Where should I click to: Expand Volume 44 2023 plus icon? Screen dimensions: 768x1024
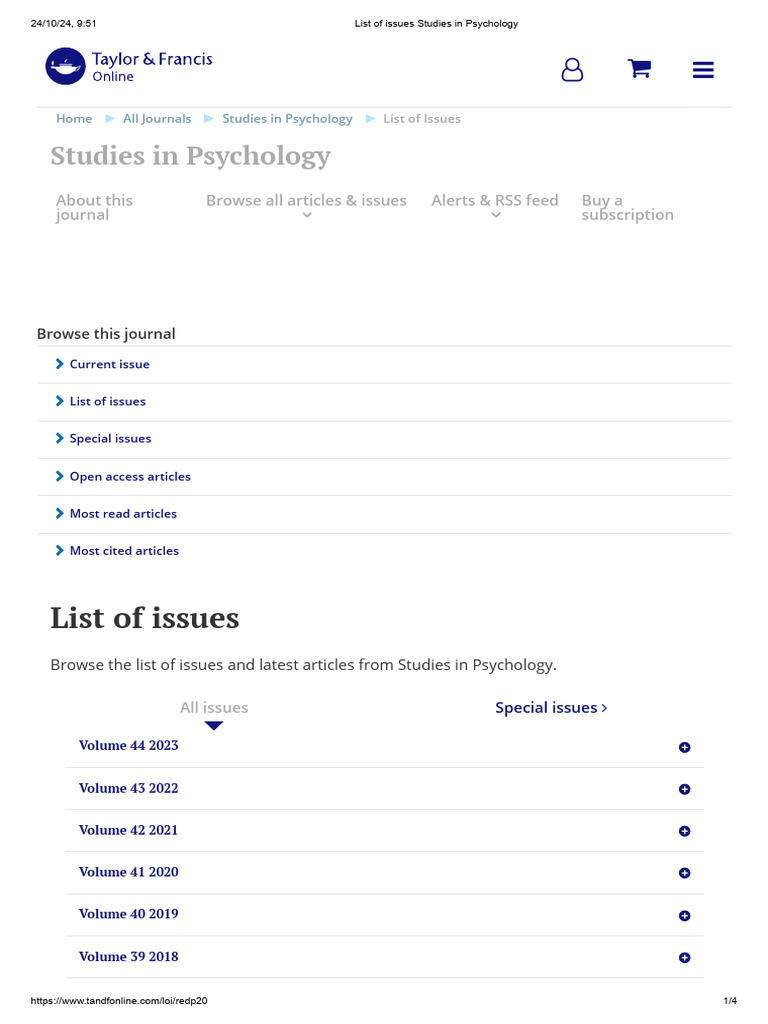[684, 747]
